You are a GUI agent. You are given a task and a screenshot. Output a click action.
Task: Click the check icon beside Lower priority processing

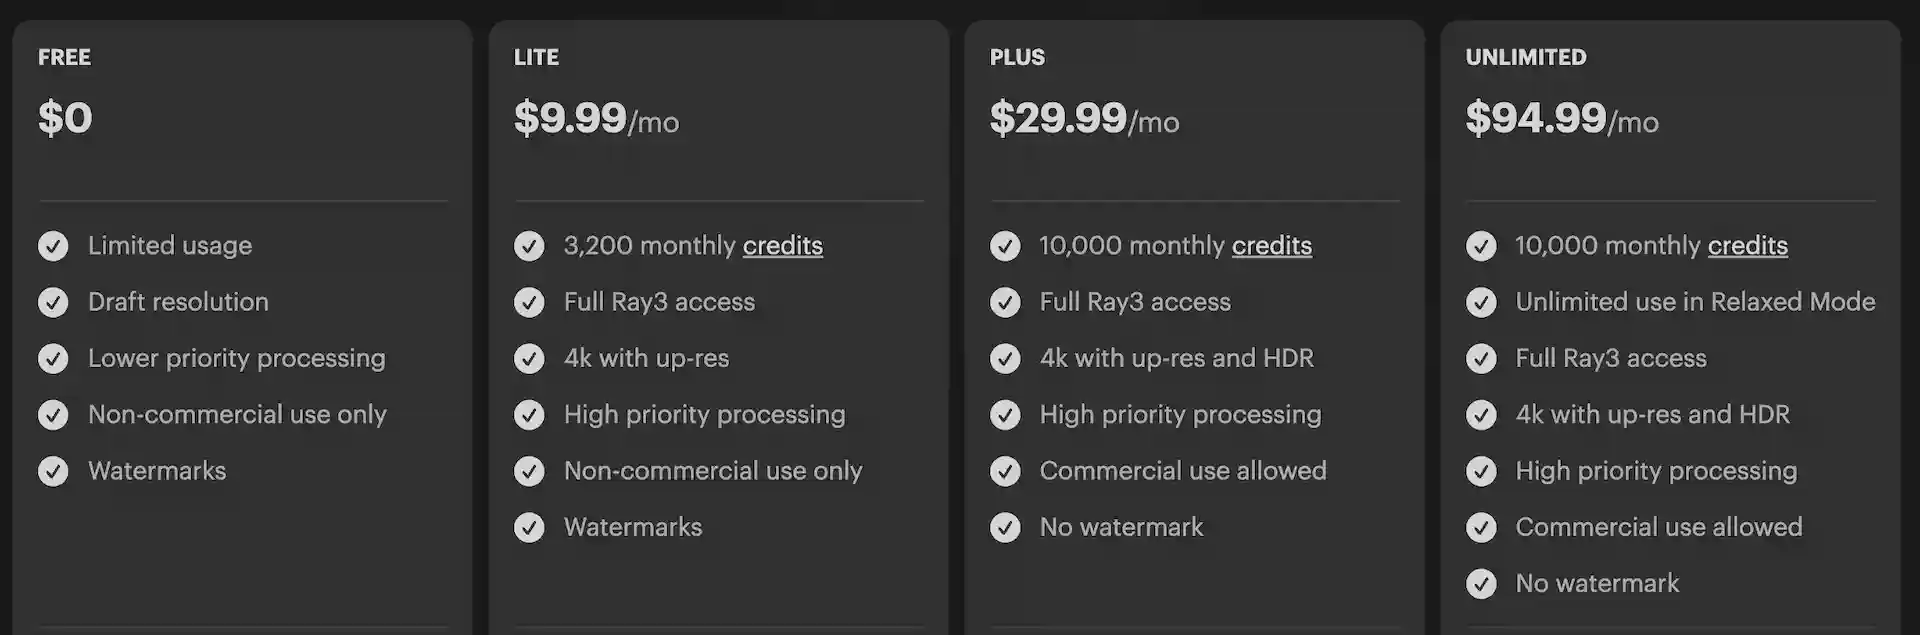[x=53, y=359]
